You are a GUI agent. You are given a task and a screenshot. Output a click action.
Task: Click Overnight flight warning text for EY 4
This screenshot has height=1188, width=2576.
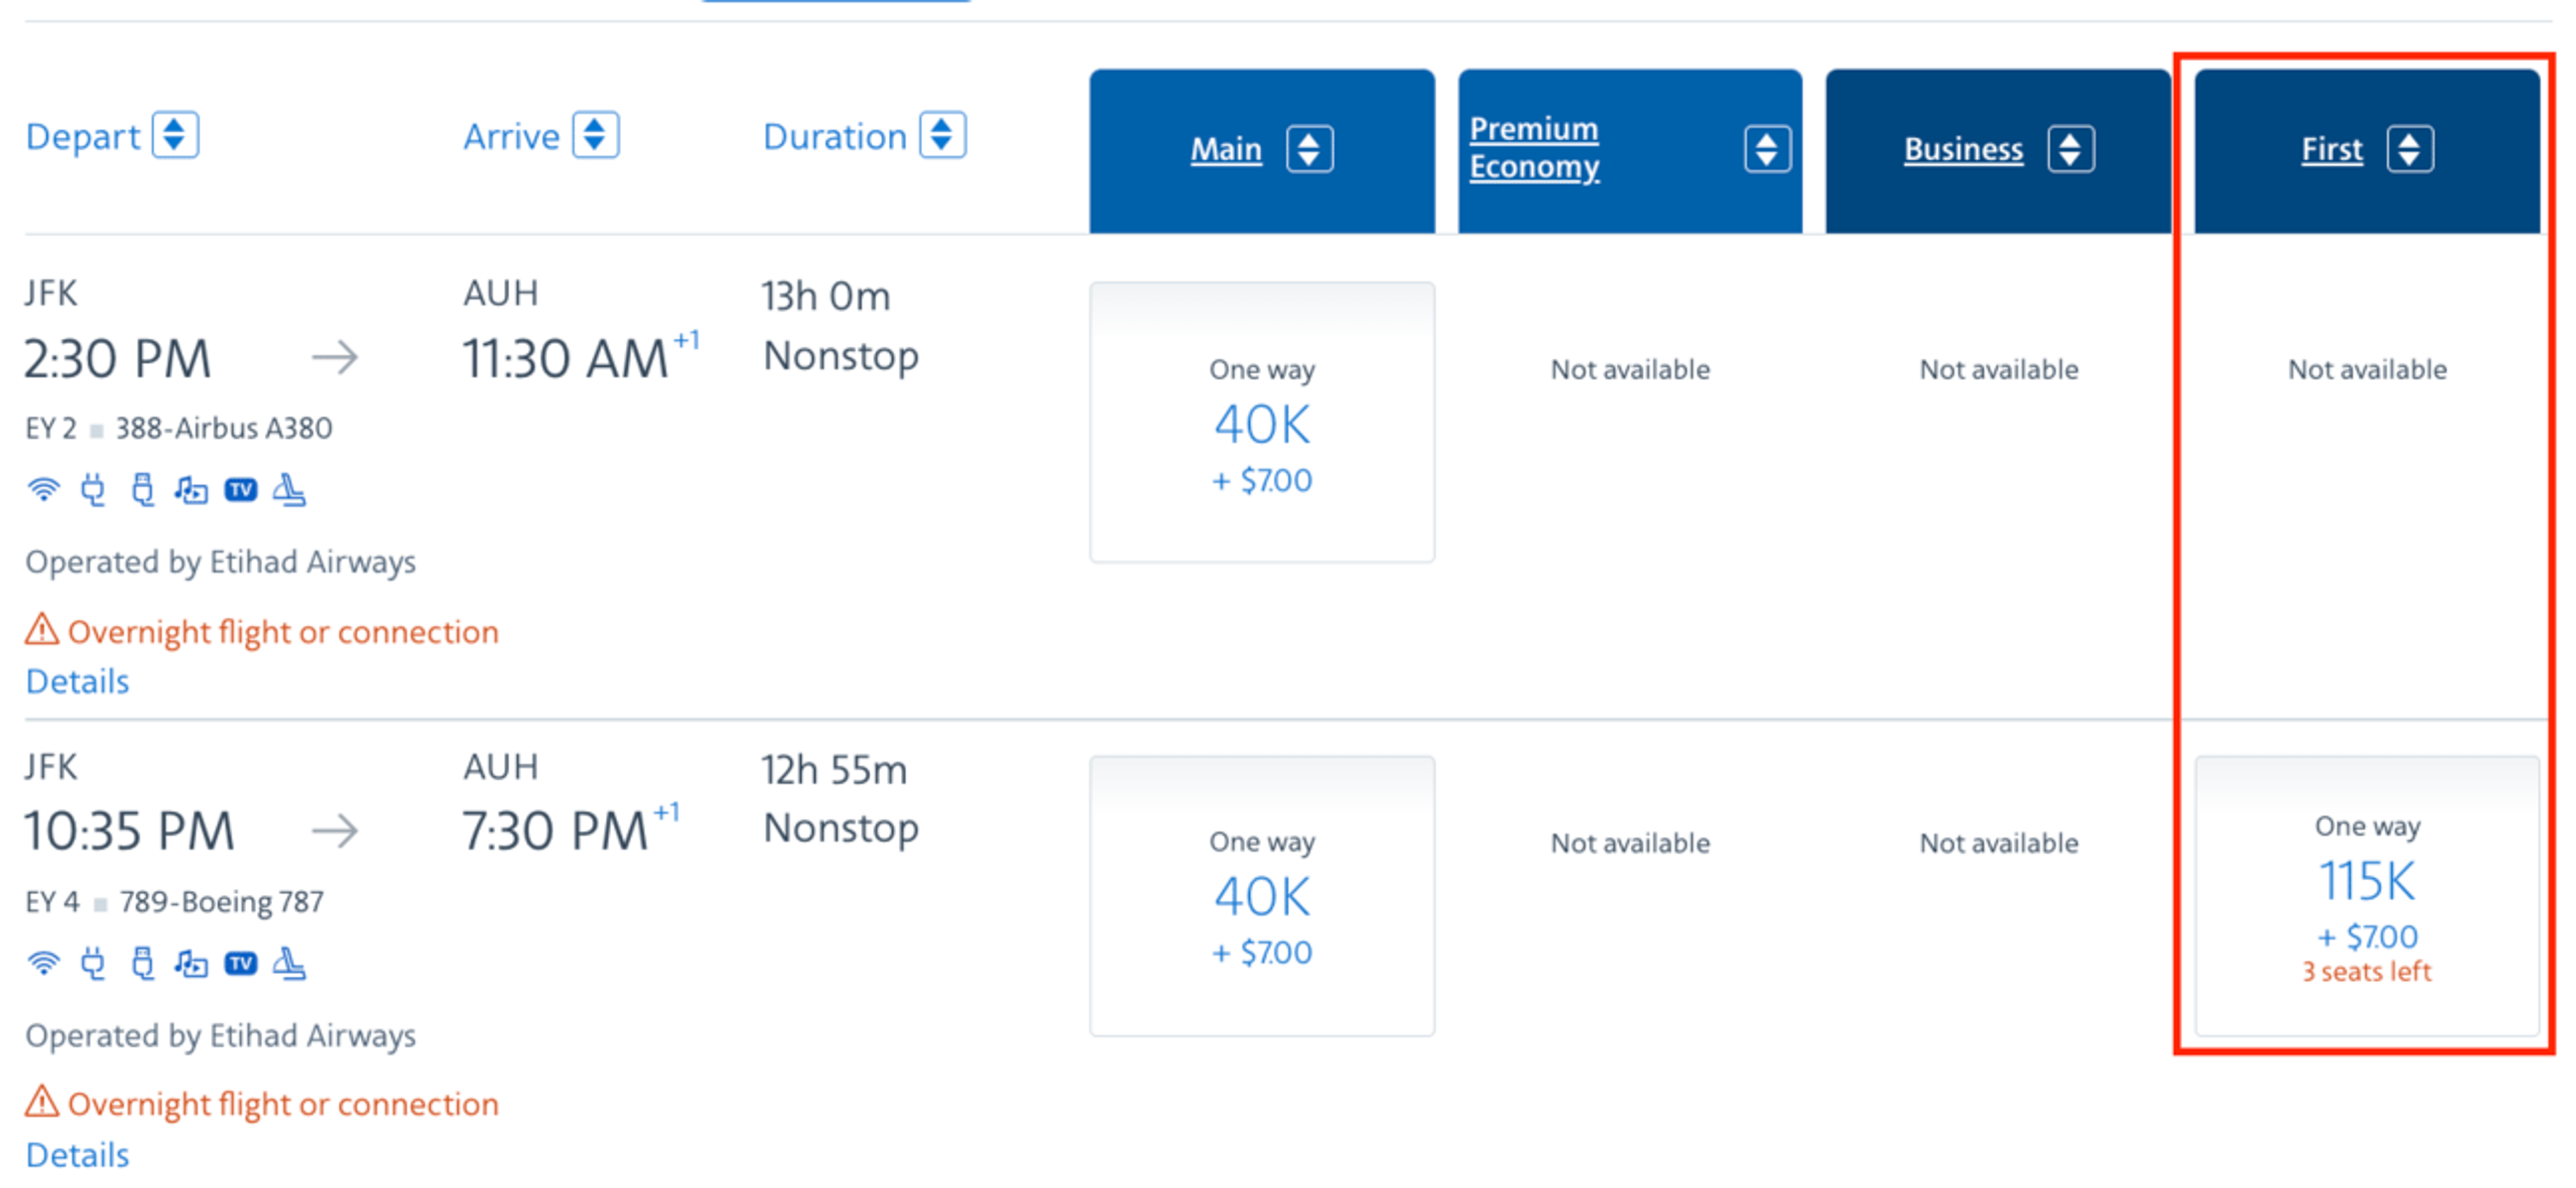click(x=283, y=1104)
